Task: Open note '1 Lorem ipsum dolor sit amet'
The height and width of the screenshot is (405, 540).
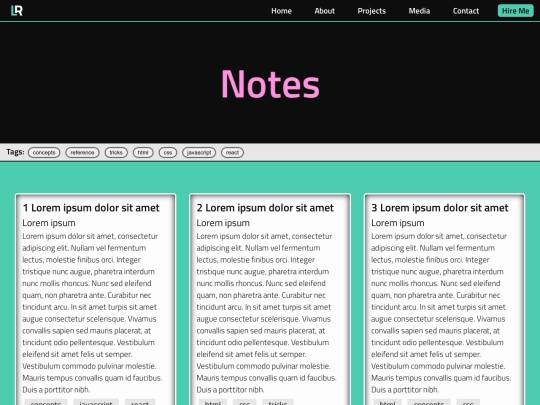Action: 91,208
